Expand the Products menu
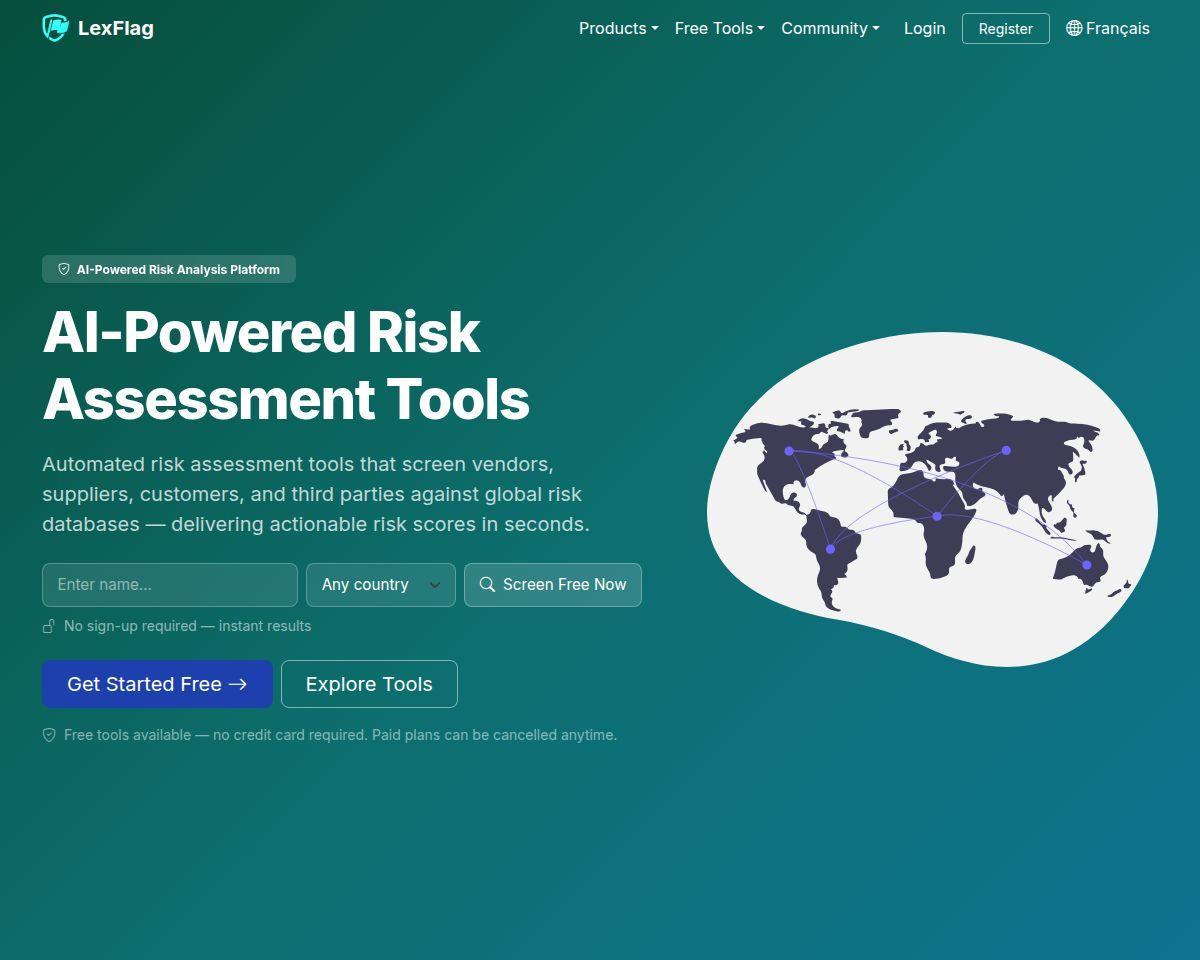The image size is (1200, 960). pos(618,28)
